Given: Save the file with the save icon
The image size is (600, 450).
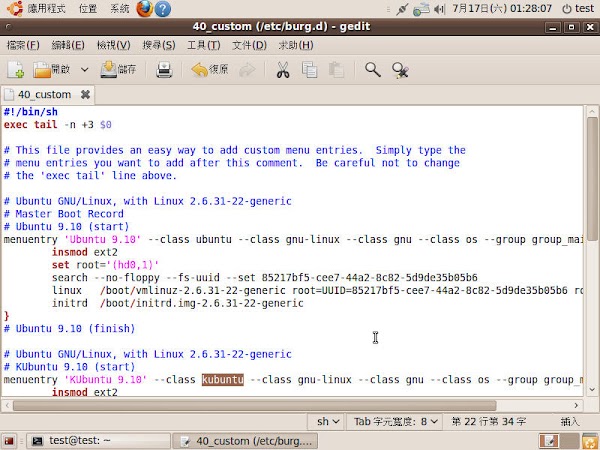Looking at the screenshot, I should tap(118, 70).
